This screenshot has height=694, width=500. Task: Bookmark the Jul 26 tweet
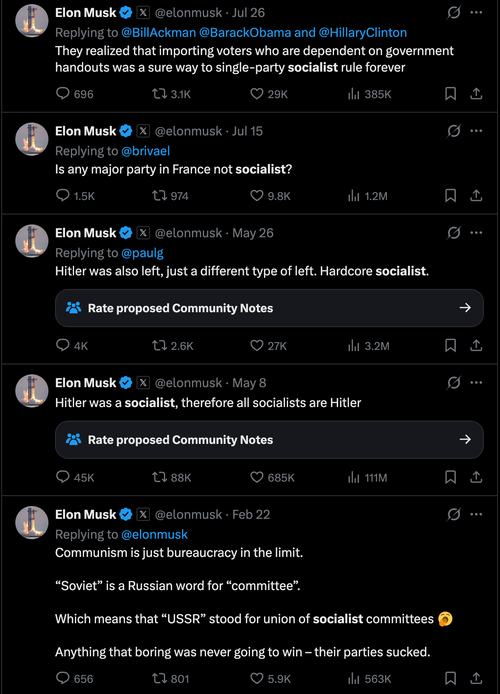pos(450,94)
